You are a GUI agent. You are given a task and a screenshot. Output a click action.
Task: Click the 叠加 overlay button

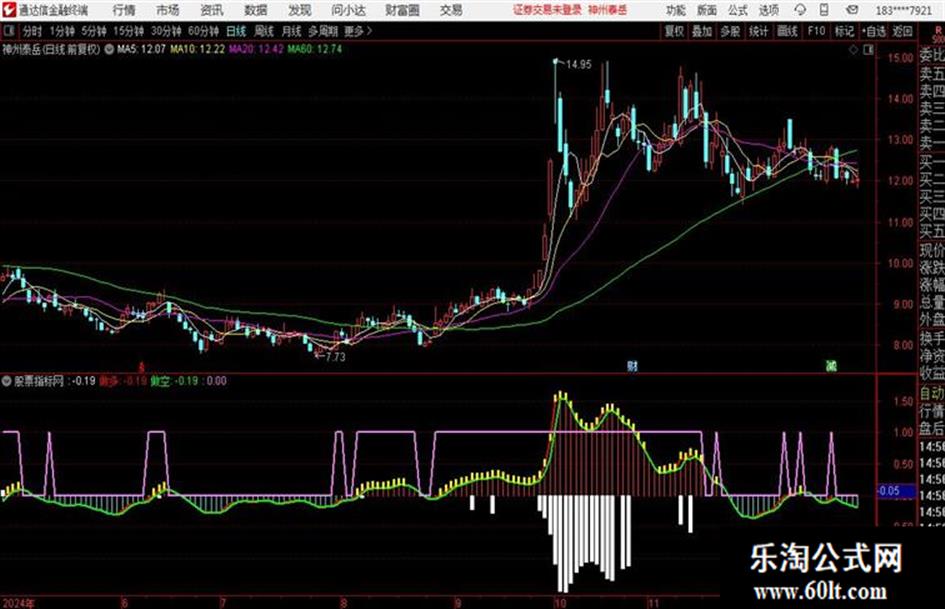pyautogui.click(x=702, y=31)
